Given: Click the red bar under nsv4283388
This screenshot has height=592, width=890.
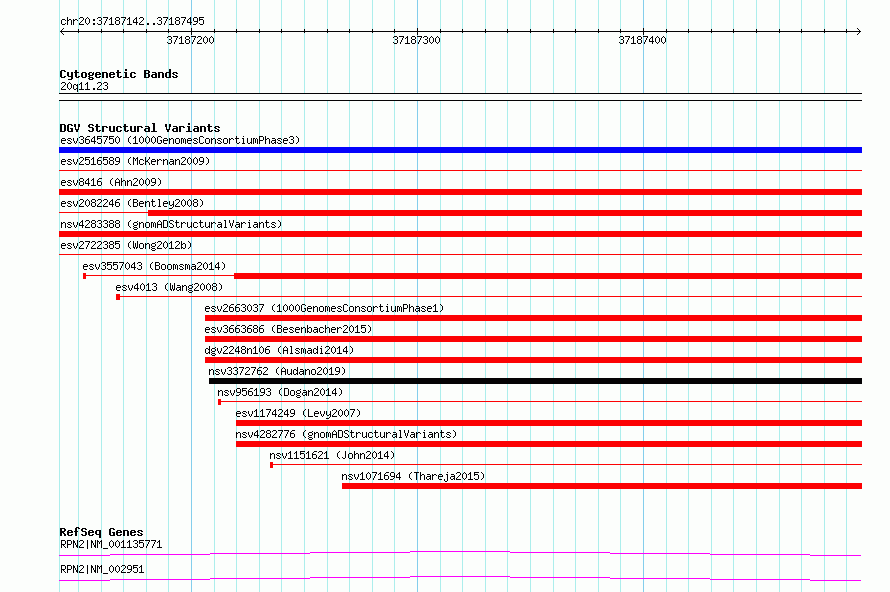Looking at the screenshot, I should click(x=460, y=234).
